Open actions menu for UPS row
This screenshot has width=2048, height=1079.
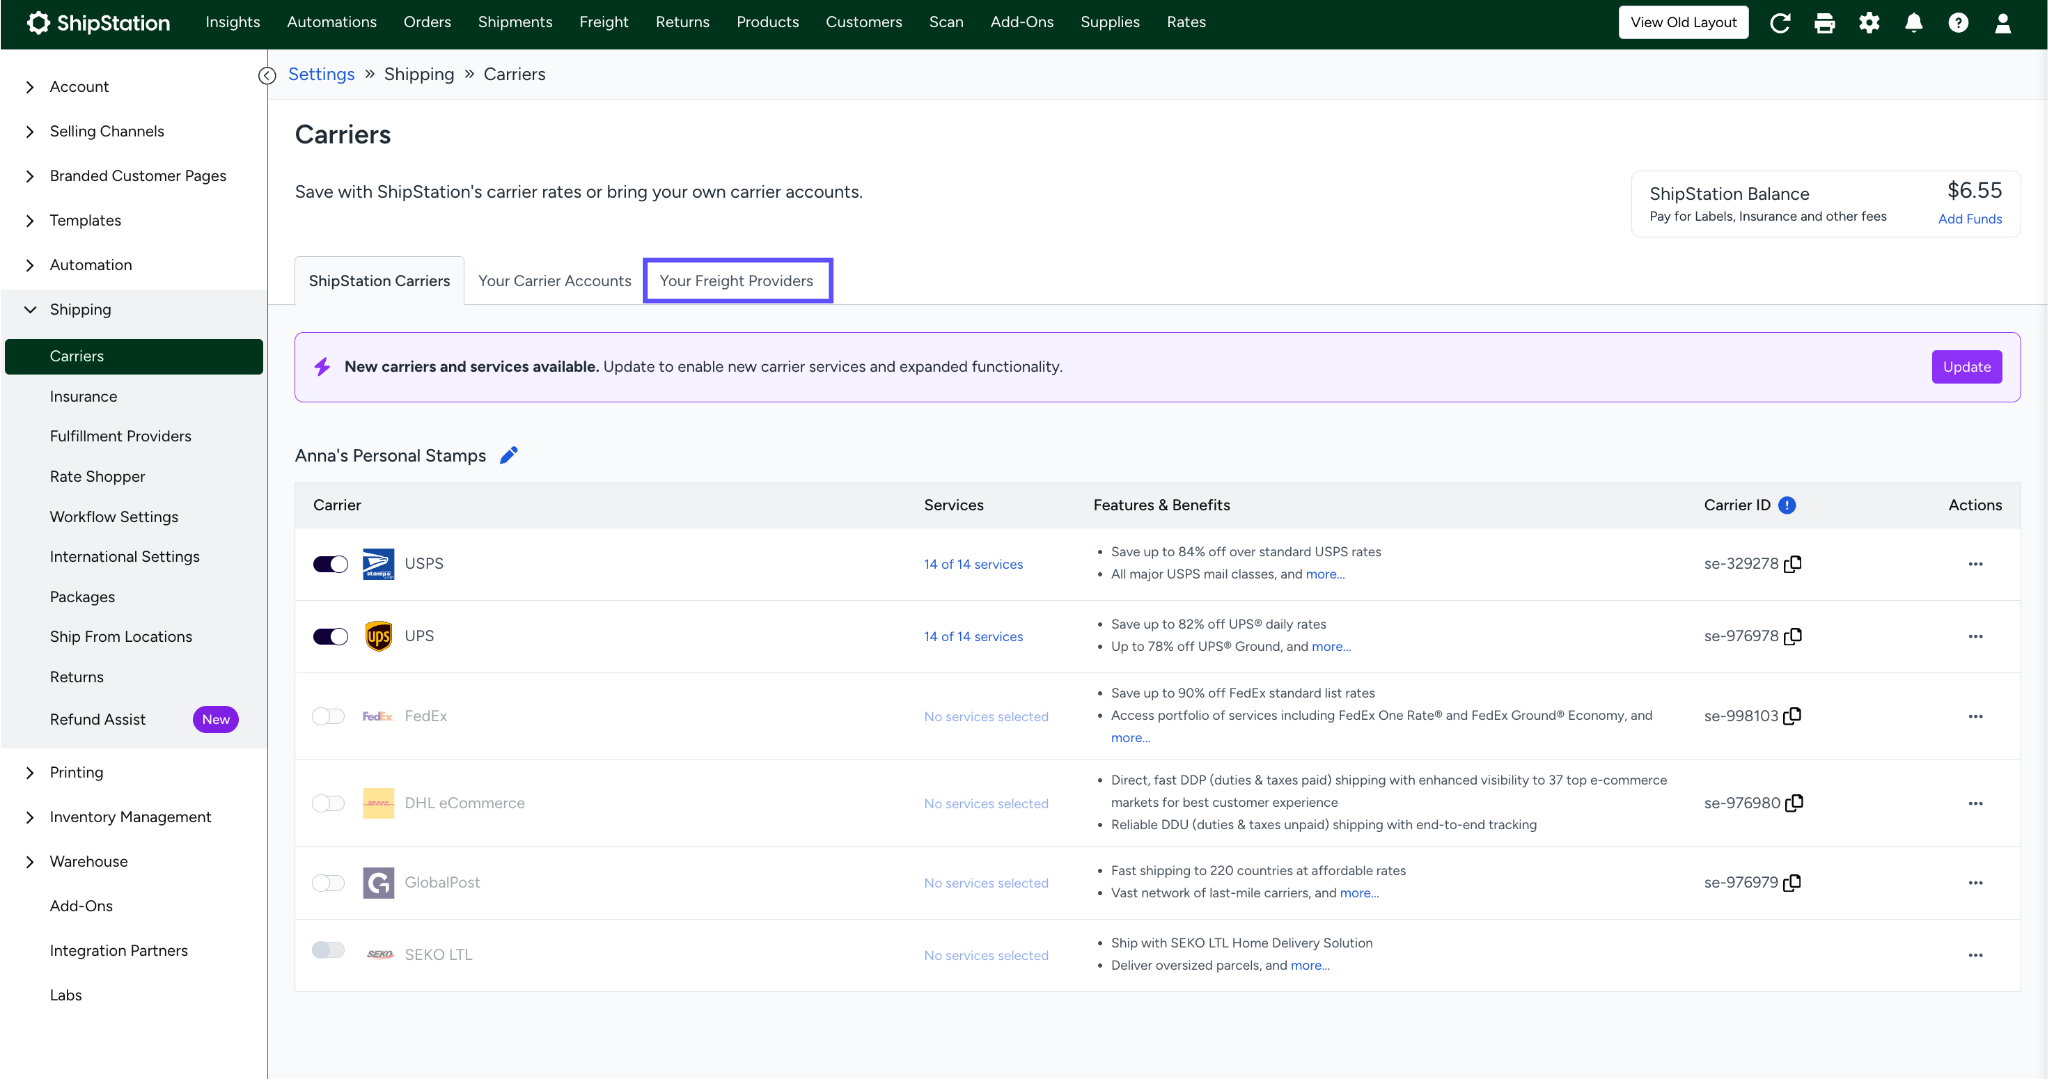tap(1975, 636)
